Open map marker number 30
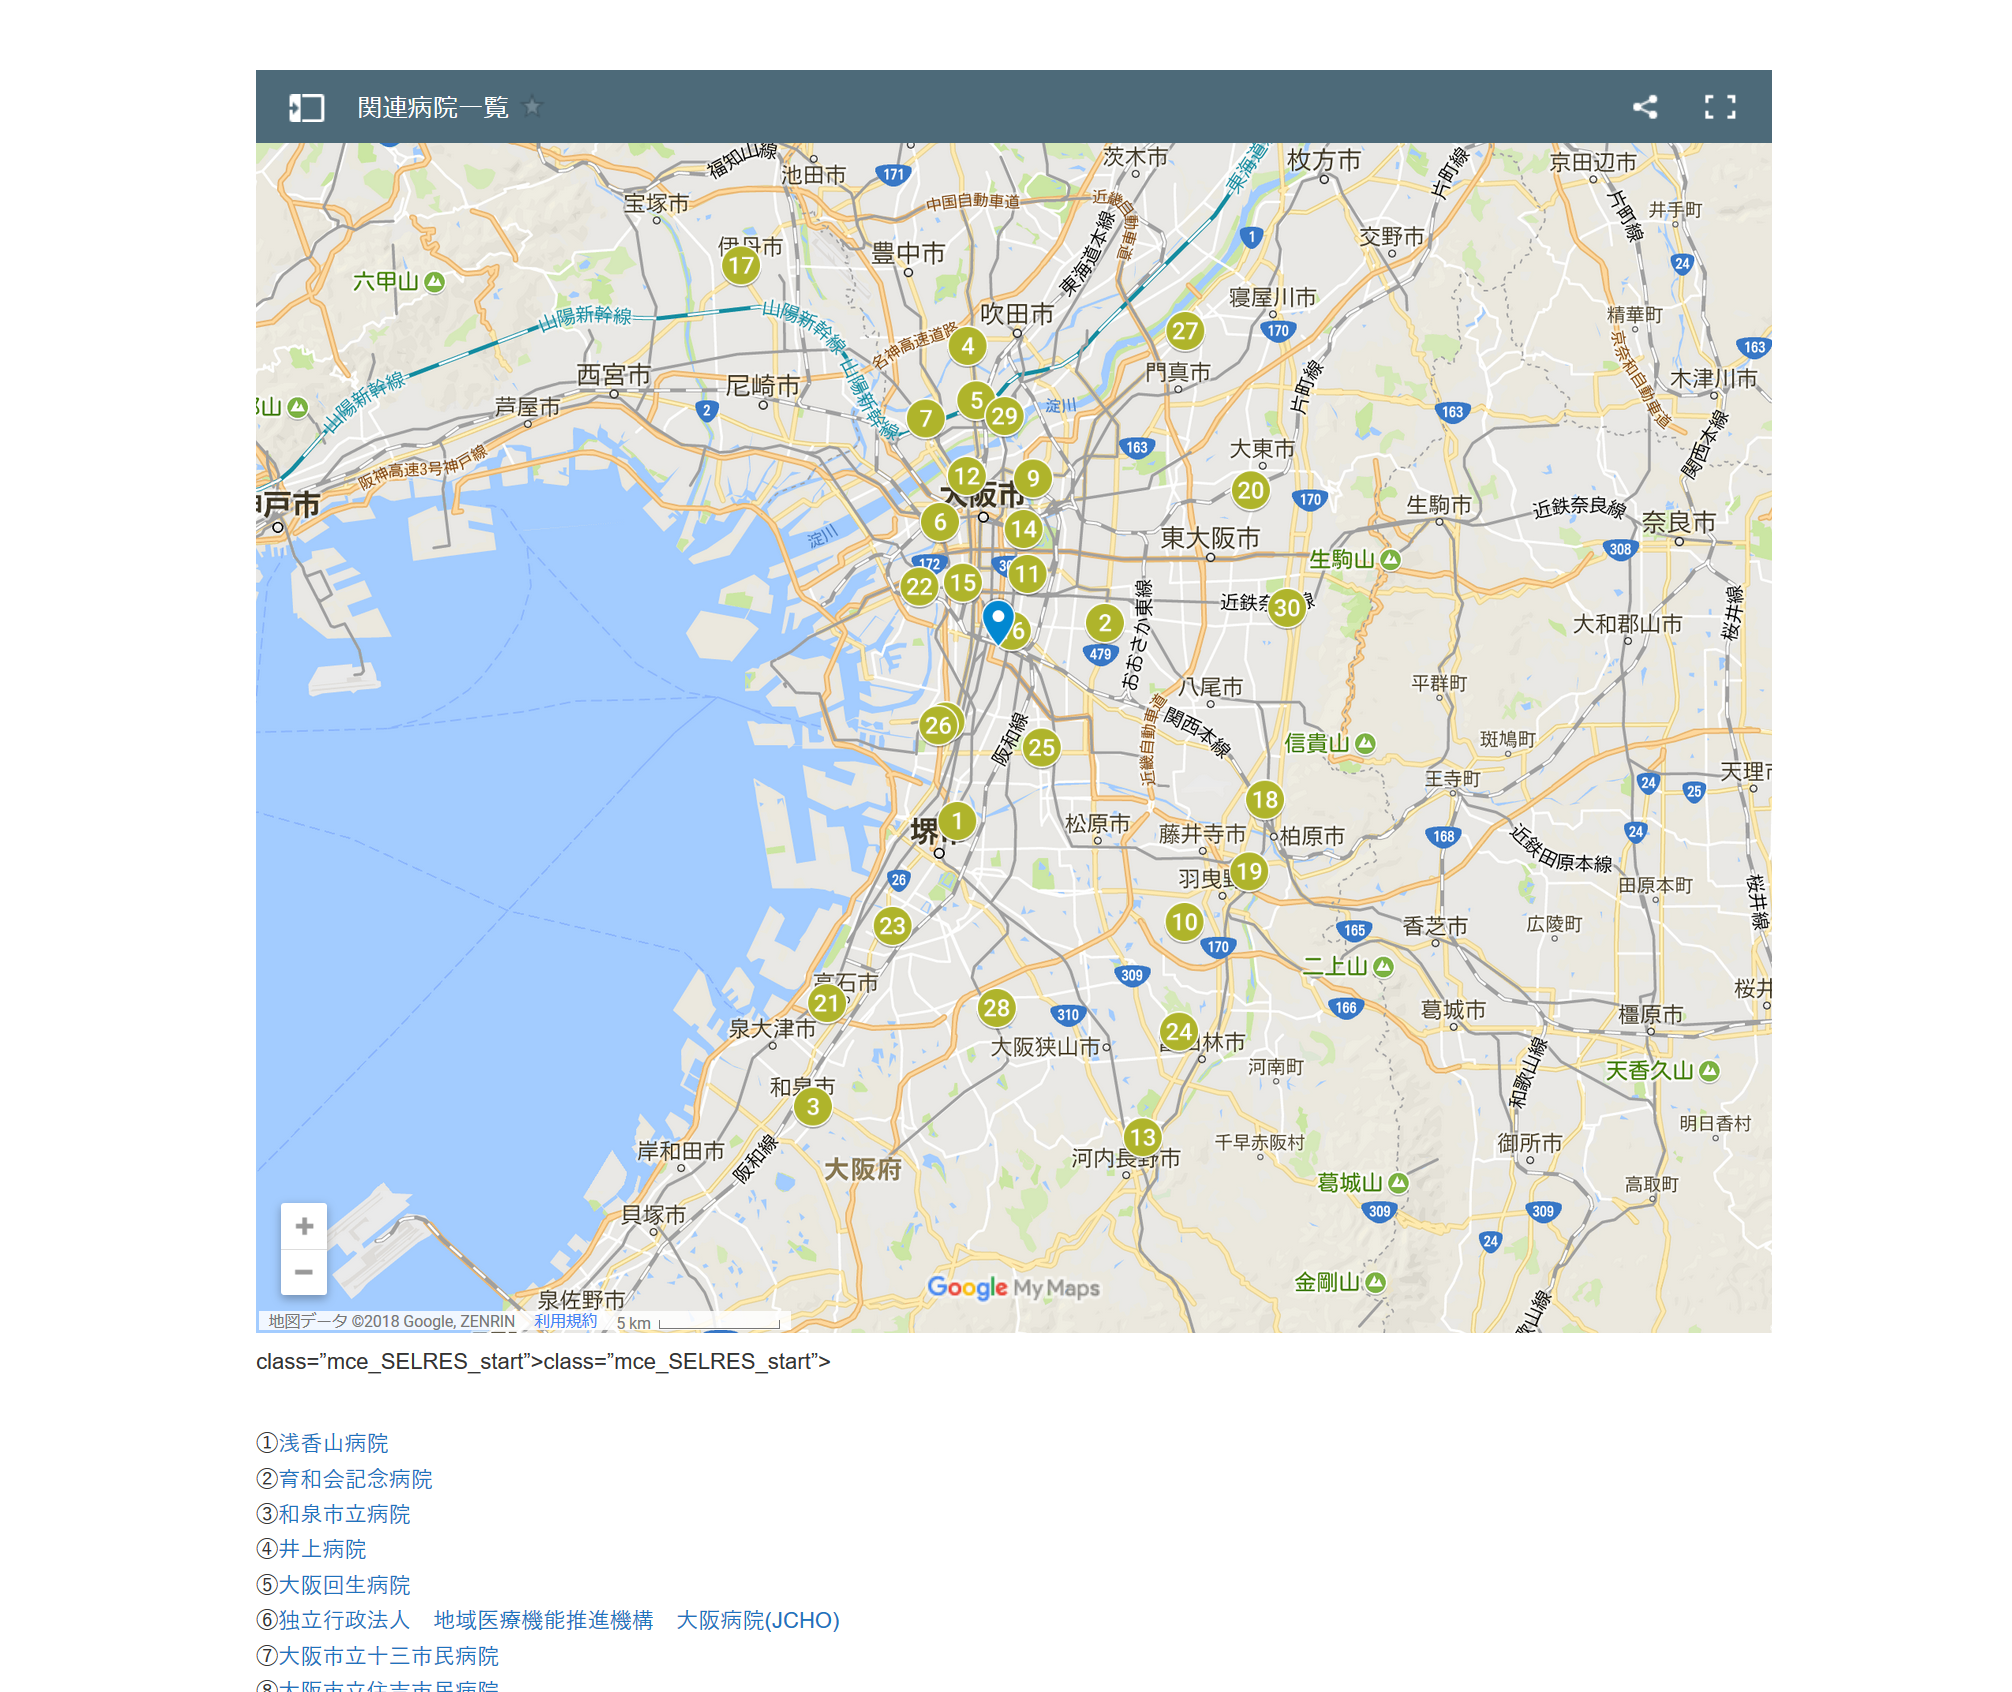Viewport: 2012px width, 1692px height. click(1287, 607)
